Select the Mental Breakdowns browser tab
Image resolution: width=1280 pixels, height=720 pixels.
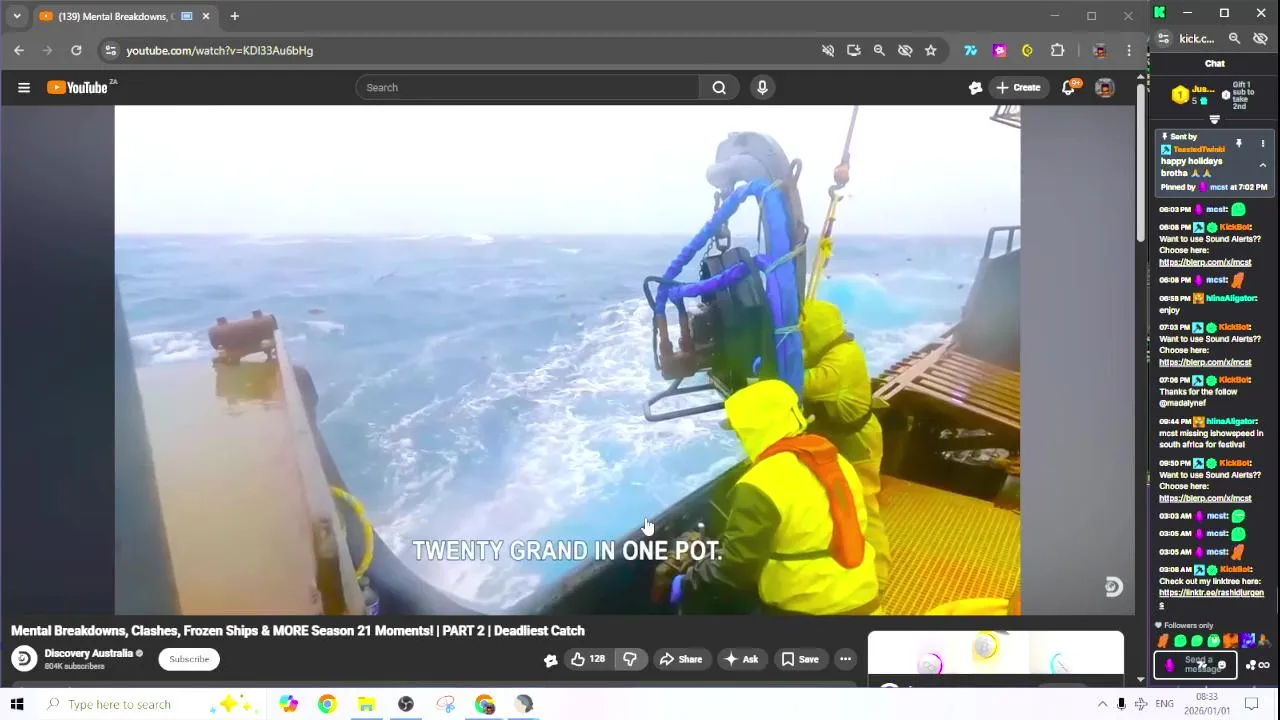113,16
